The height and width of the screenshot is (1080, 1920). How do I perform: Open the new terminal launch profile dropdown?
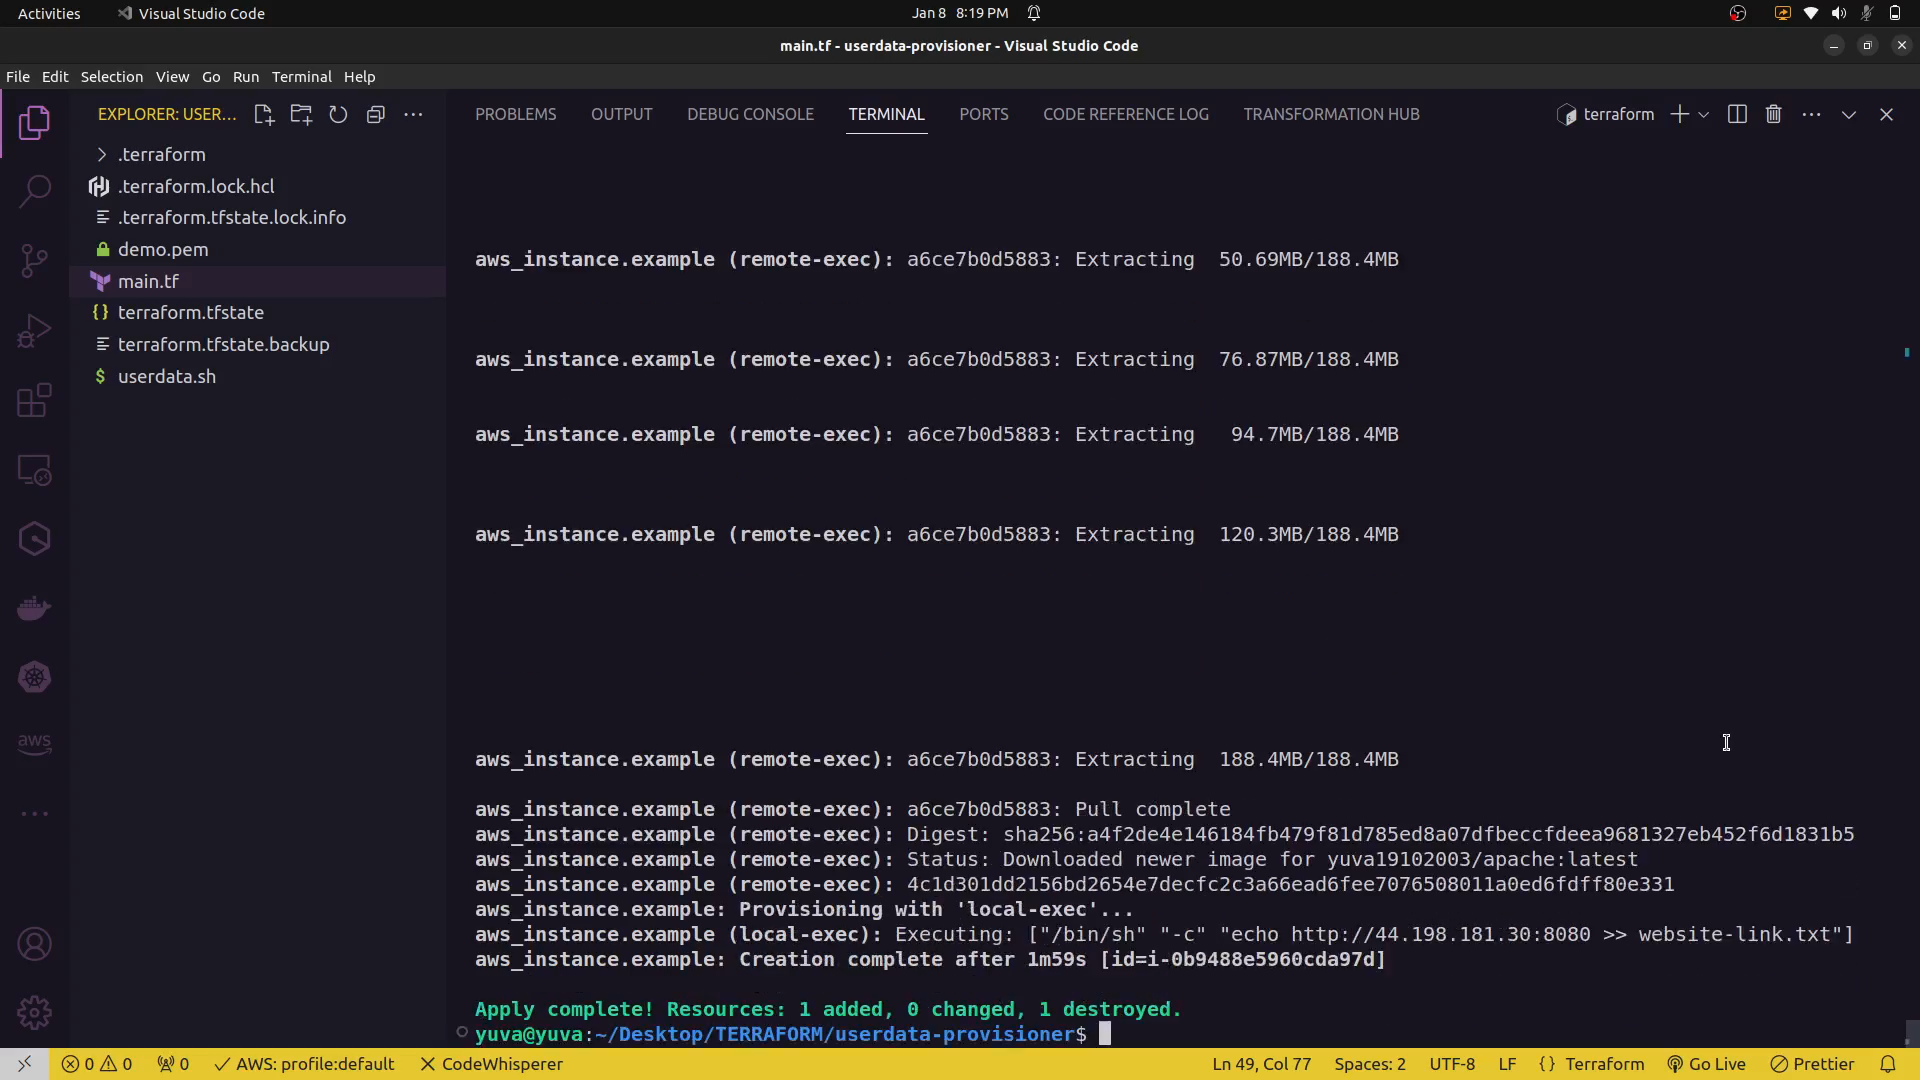click(1703, 115)
